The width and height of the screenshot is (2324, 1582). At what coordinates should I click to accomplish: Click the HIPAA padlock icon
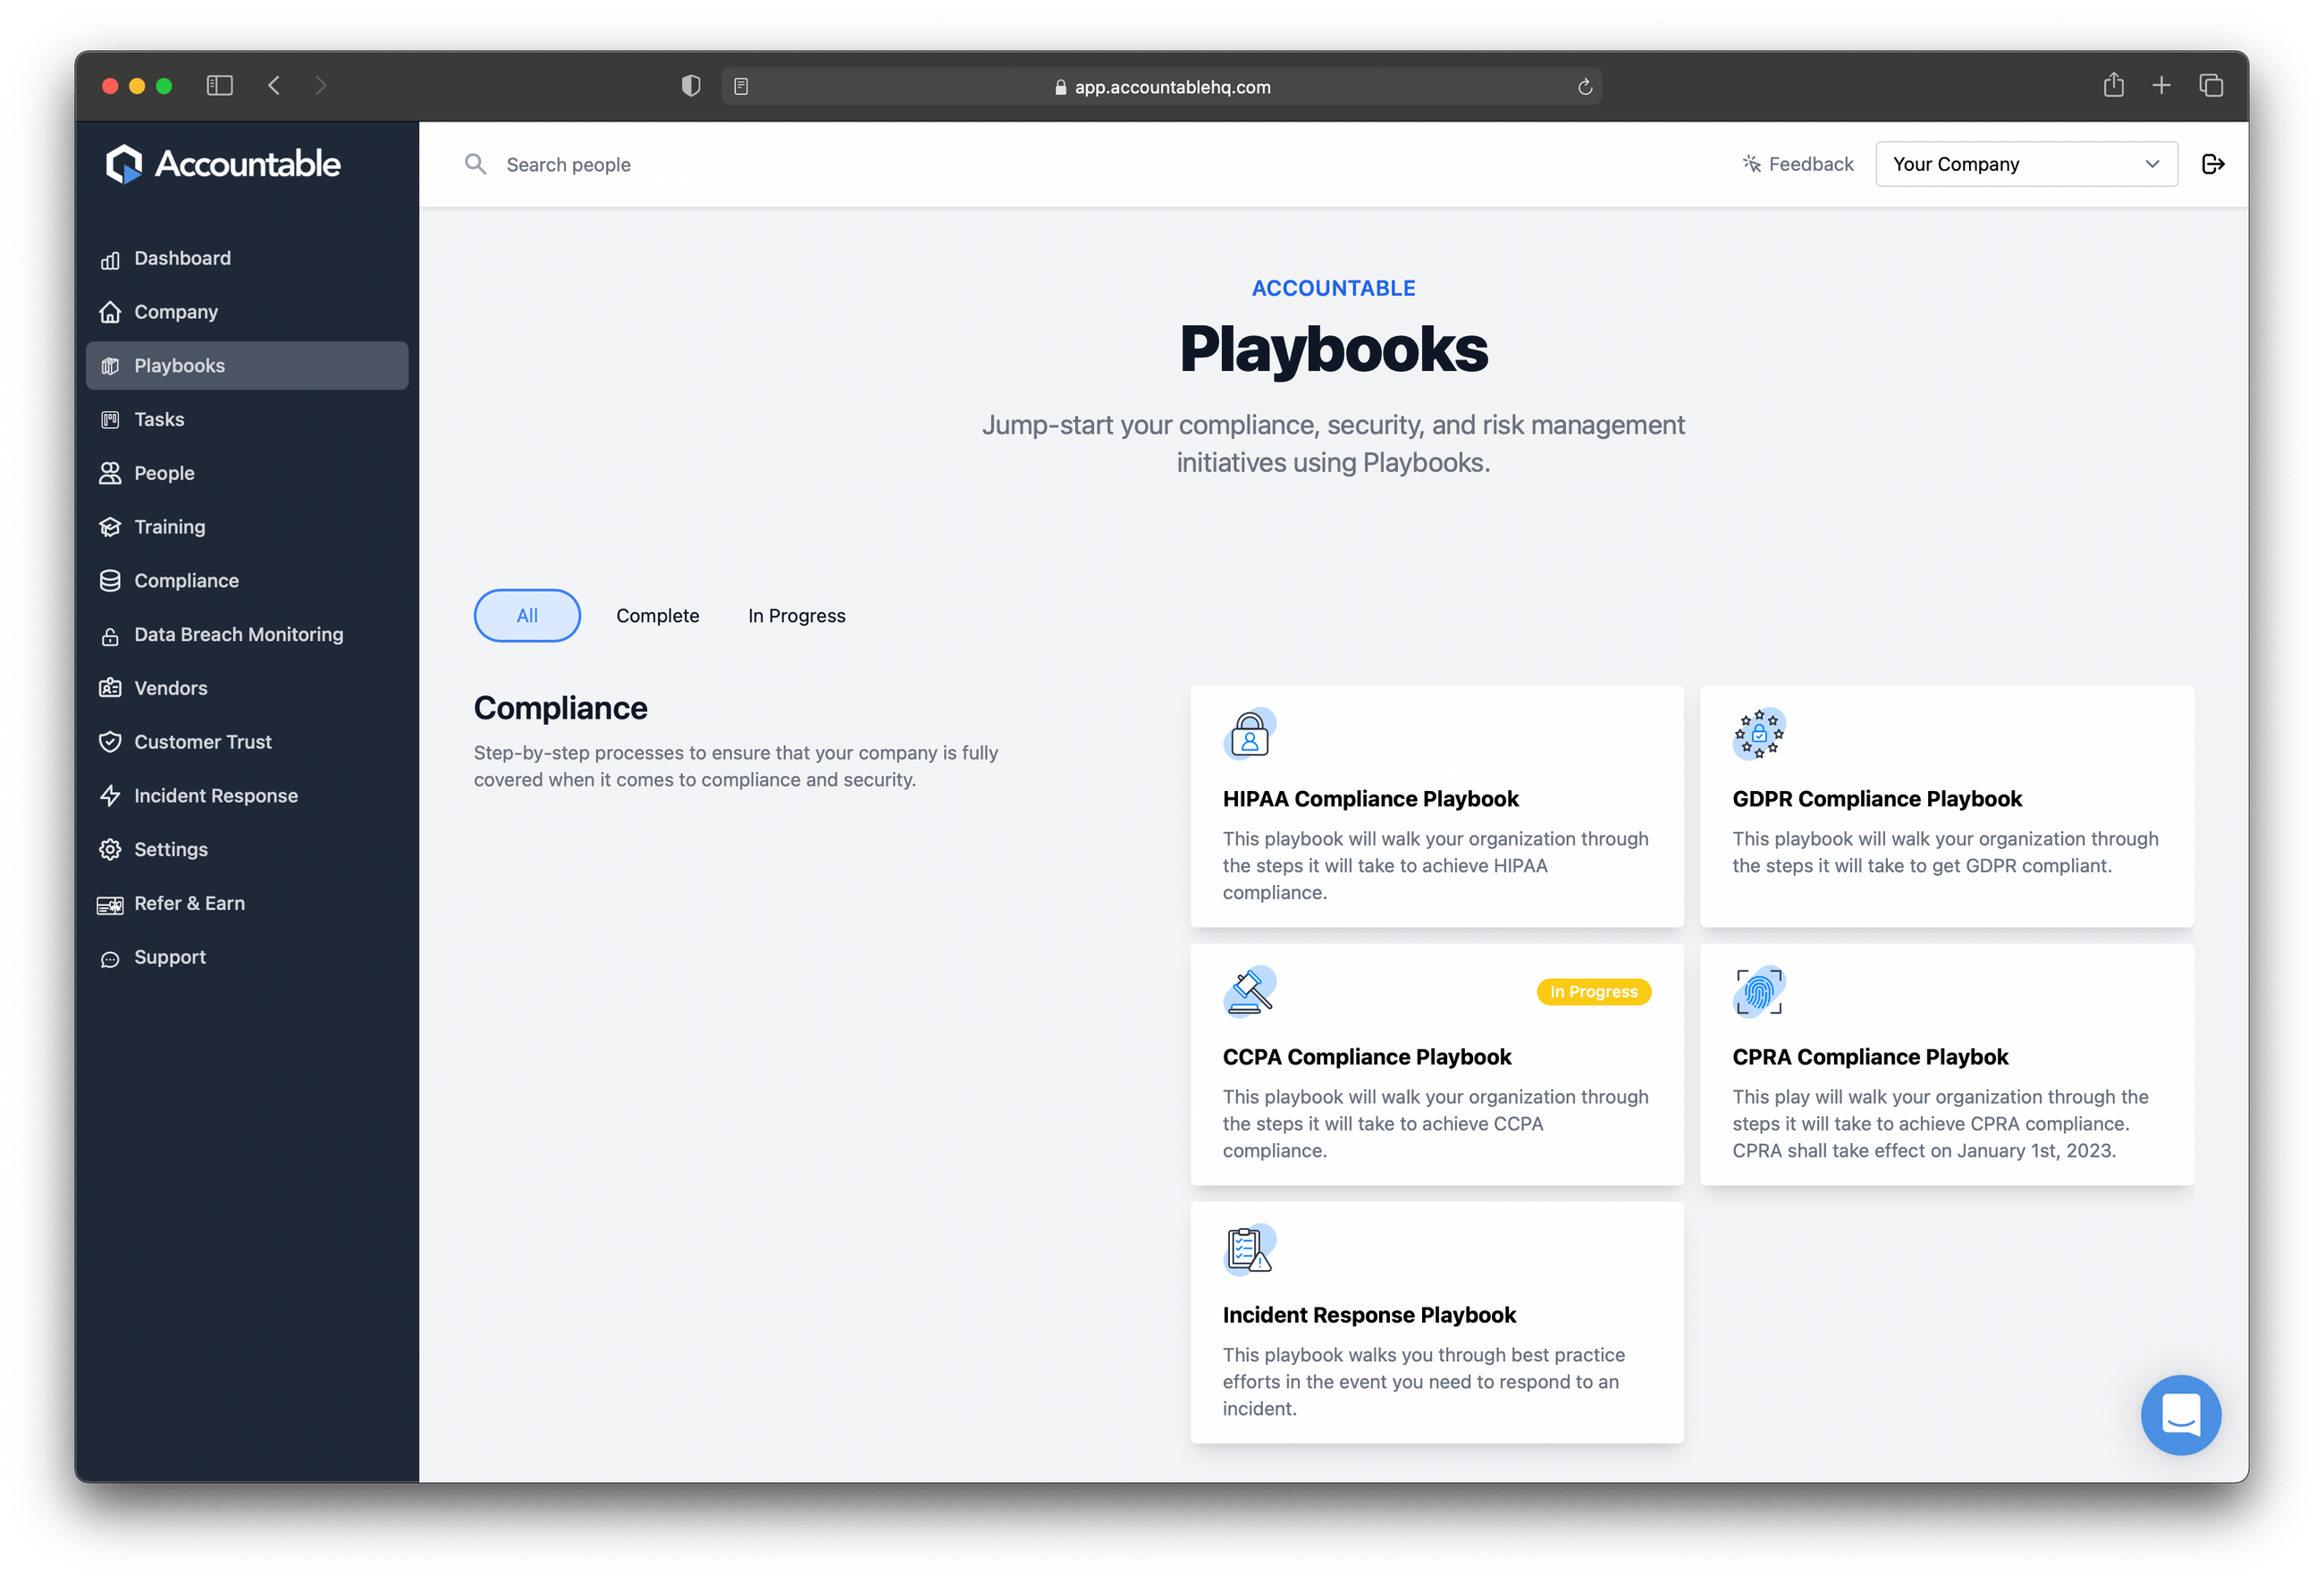click(1249, 734)
